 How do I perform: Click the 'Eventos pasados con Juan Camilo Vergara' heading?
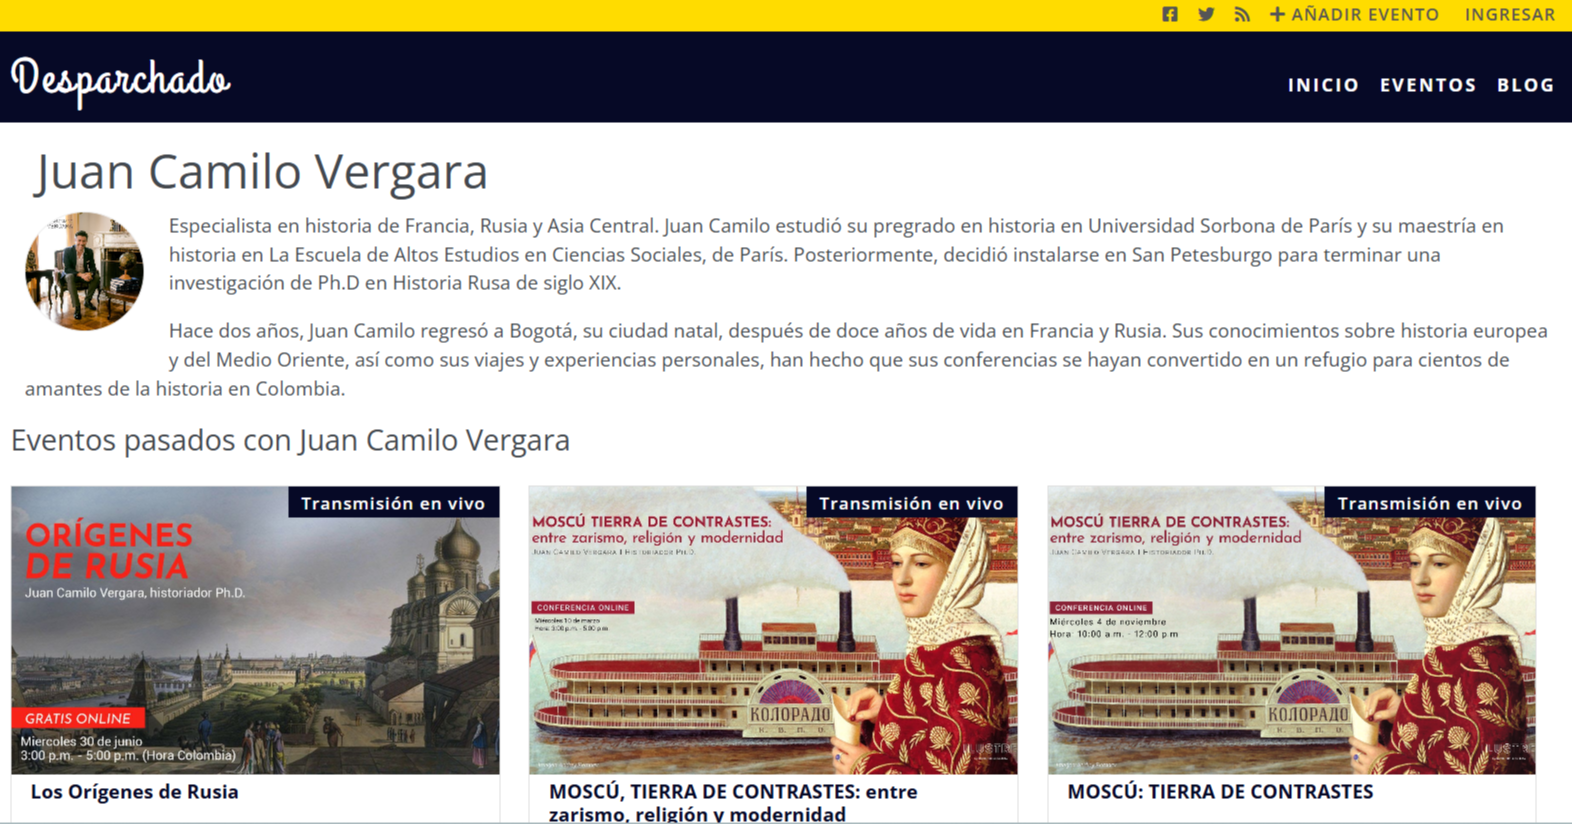[x=290, y=440]
